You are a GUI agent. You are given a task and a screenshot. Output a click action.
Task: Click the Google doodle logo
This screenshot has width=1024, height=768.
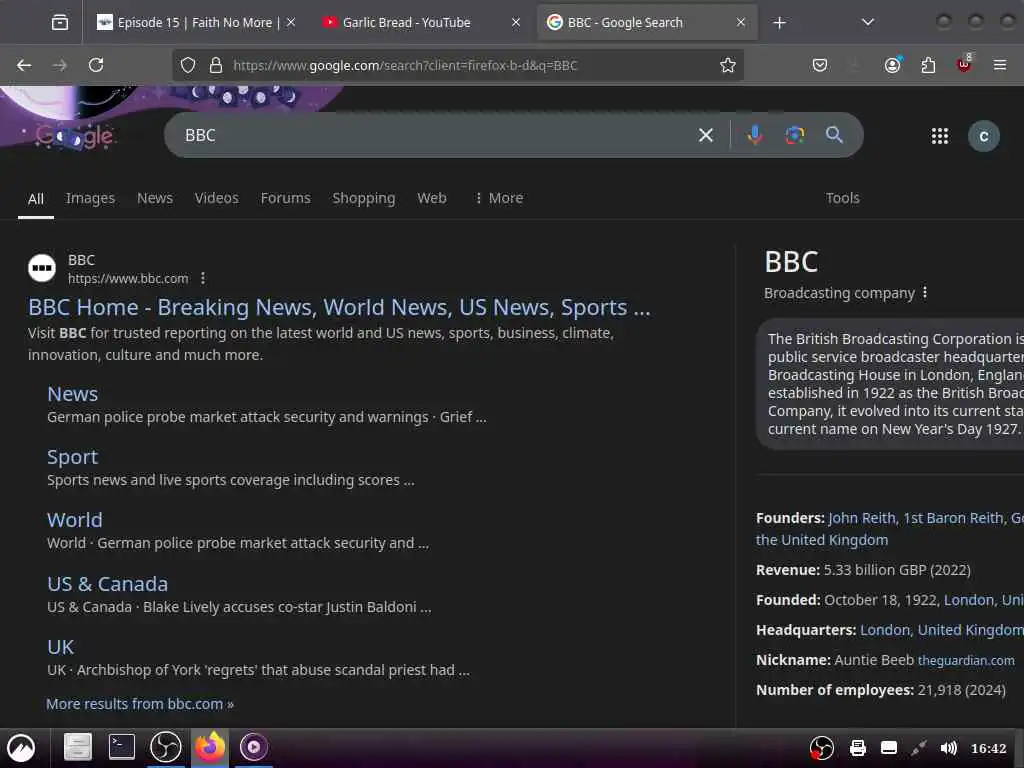[74, 136]
